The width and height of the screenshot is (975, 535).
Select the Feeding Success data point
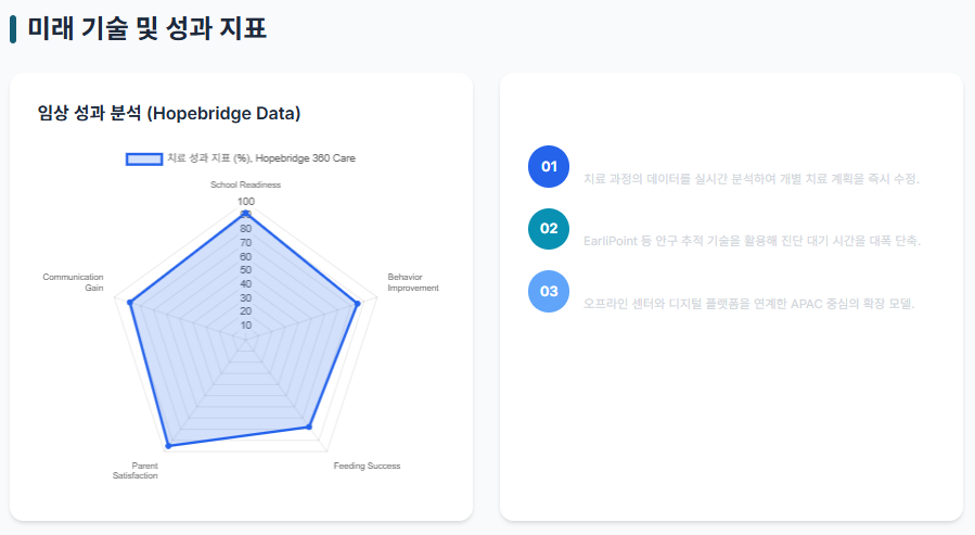pyautogui.click(x=309, y=427)
